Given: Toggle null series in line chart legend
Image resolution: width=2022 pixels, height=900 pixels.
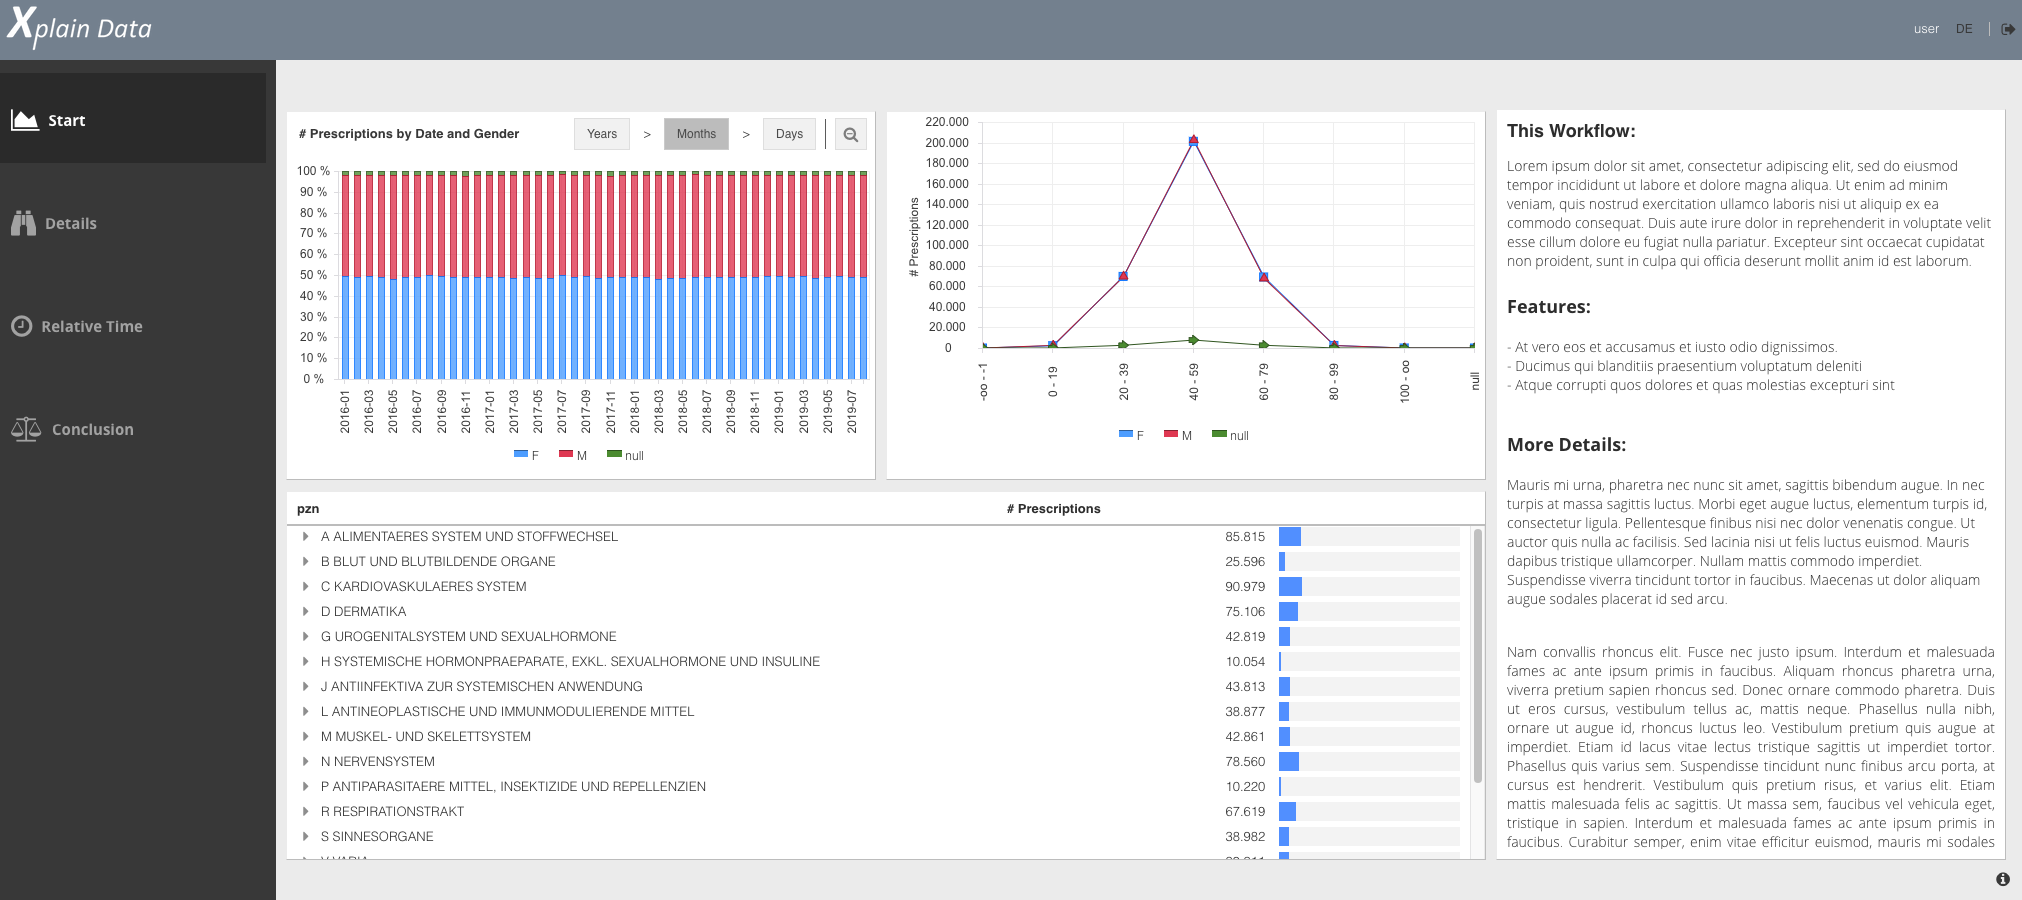Looking at the screenshot, I should [1230, 435].
